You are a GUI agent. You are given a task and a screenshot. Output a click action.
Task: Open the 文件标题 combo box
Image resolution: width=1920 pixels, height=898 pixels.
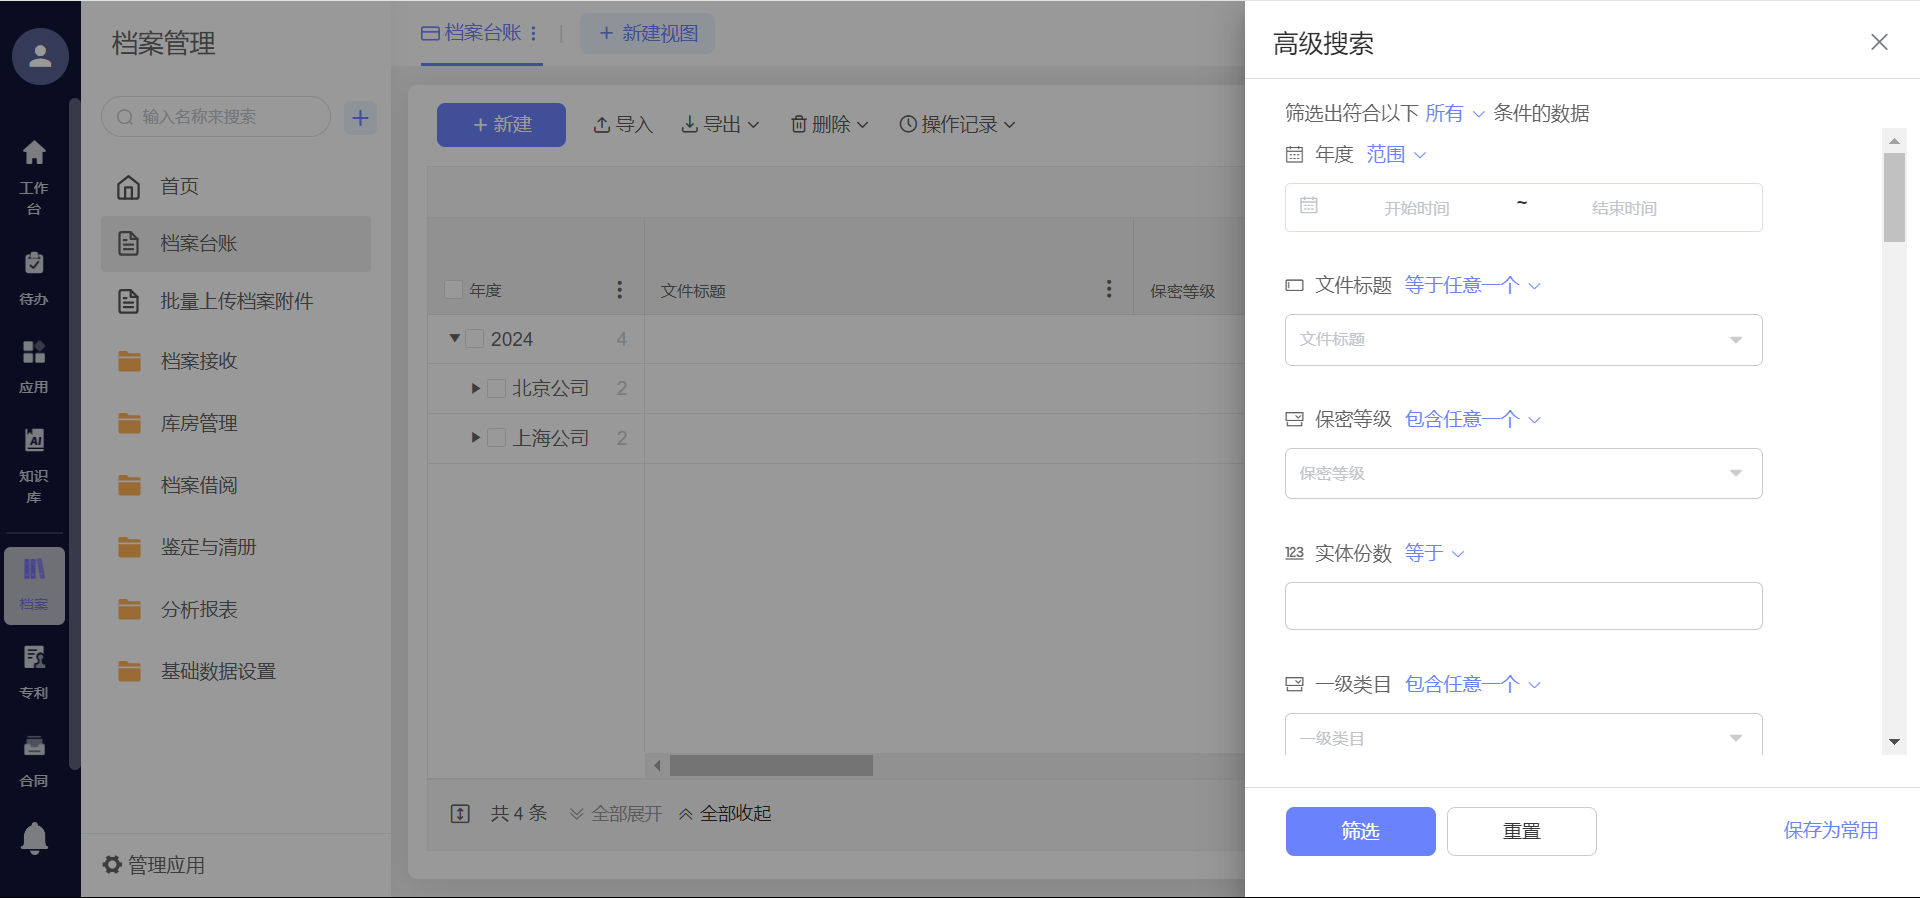(1522, 340)
